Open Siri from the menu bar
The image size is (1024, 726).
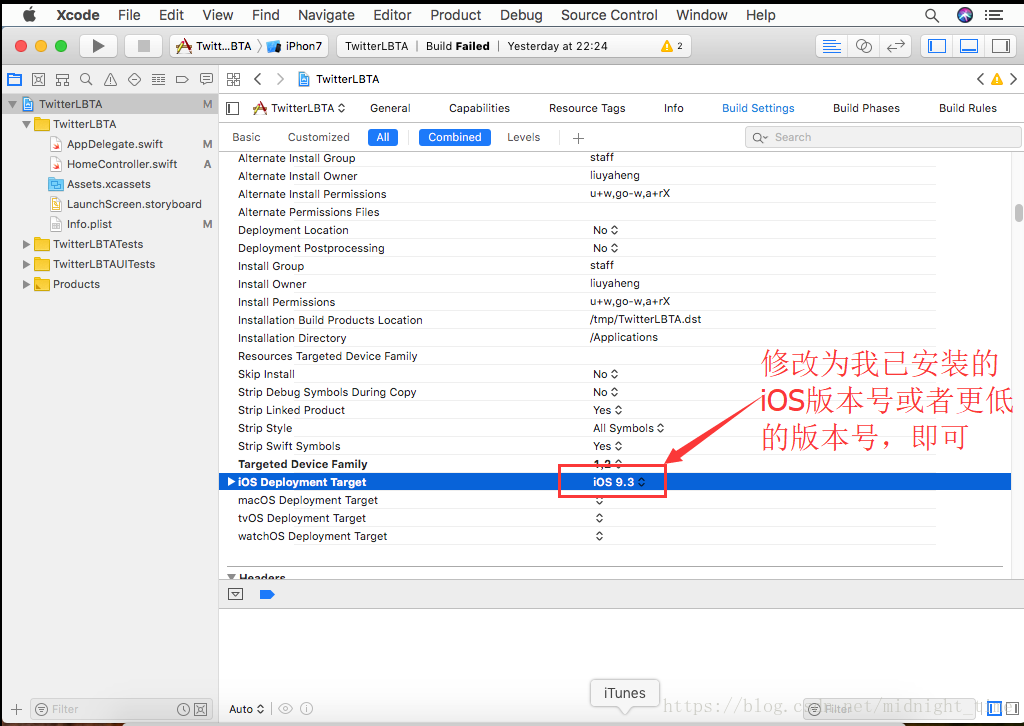point(965,15)
